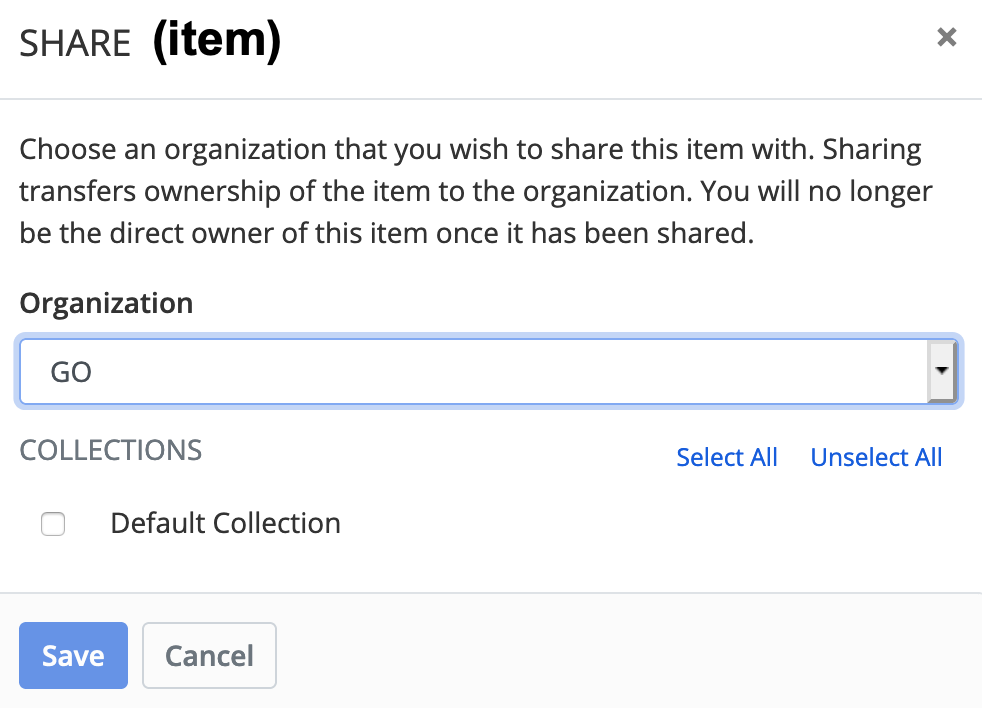This screenshot has height=708, width=982.
Task: Choose Select All for collections
Action: (727, 457)
